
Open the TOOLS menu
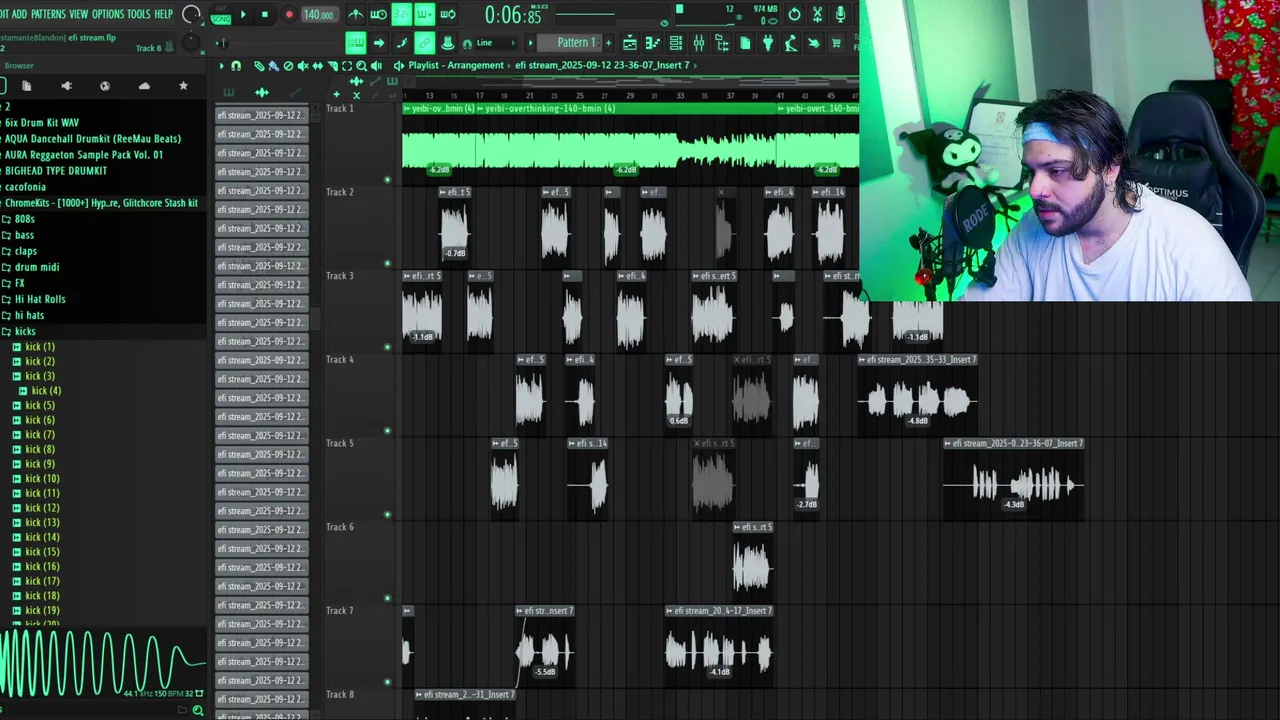tap(139, 14)
